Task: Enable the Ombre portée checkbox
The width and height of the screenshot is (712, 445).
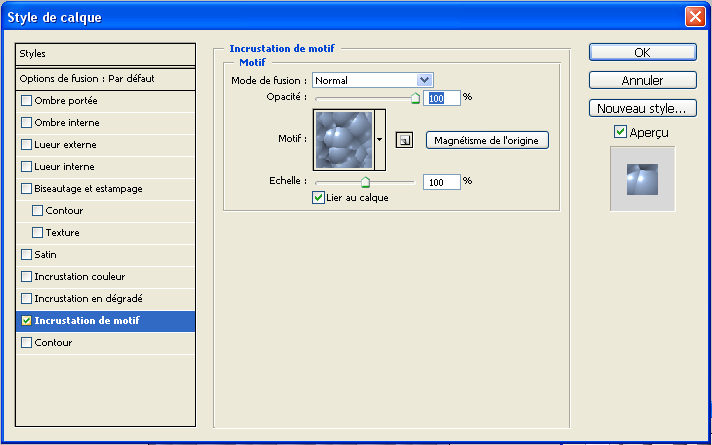Action: pyautogui.click(x=27, y=101)
